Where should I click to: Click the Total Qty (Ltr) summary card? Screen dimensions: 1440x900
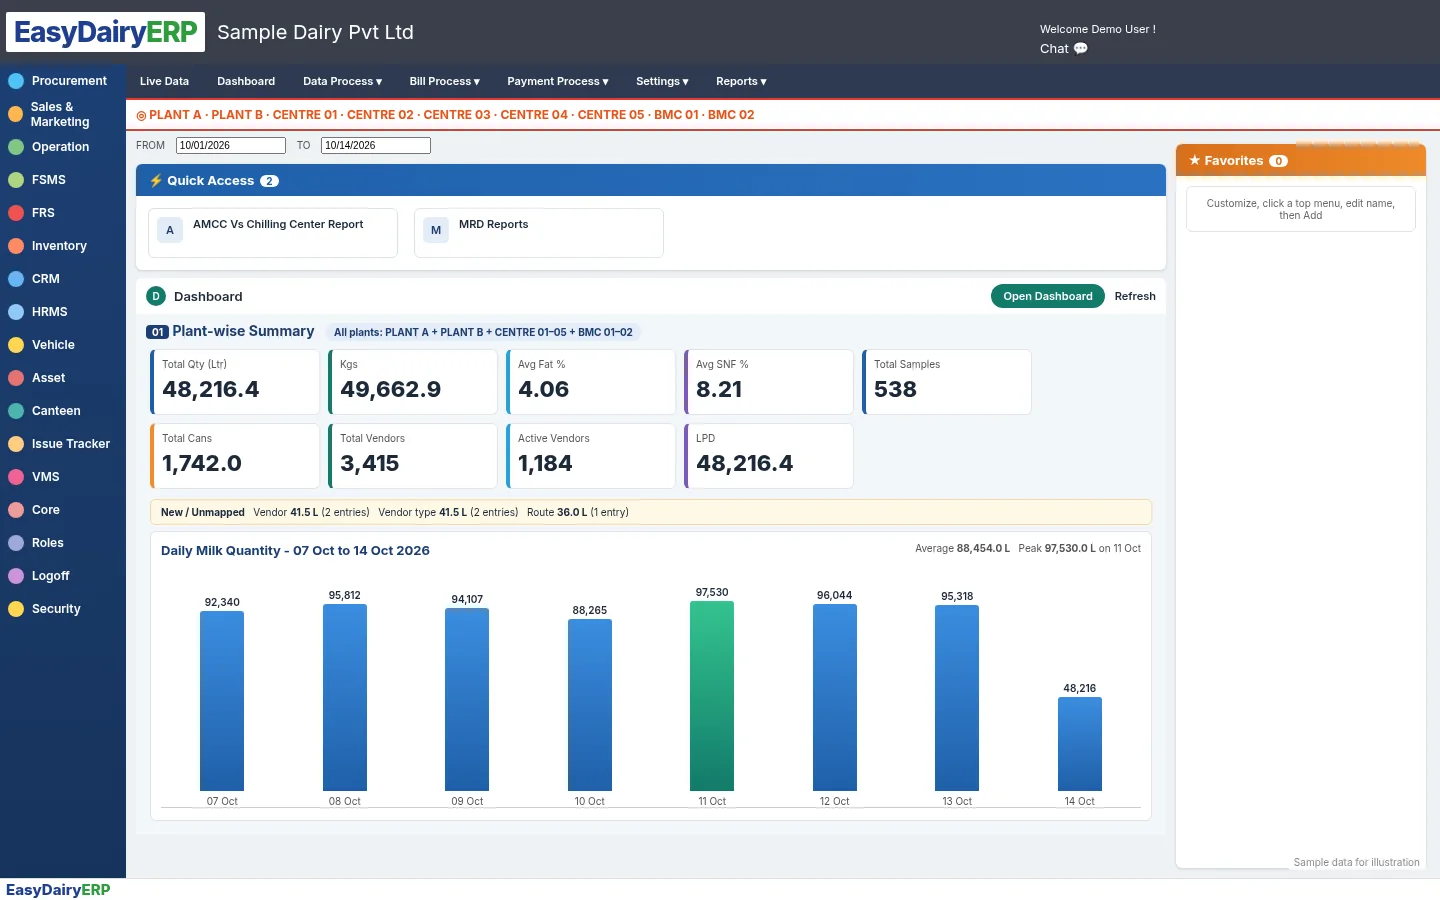click(x=235, y=382)
